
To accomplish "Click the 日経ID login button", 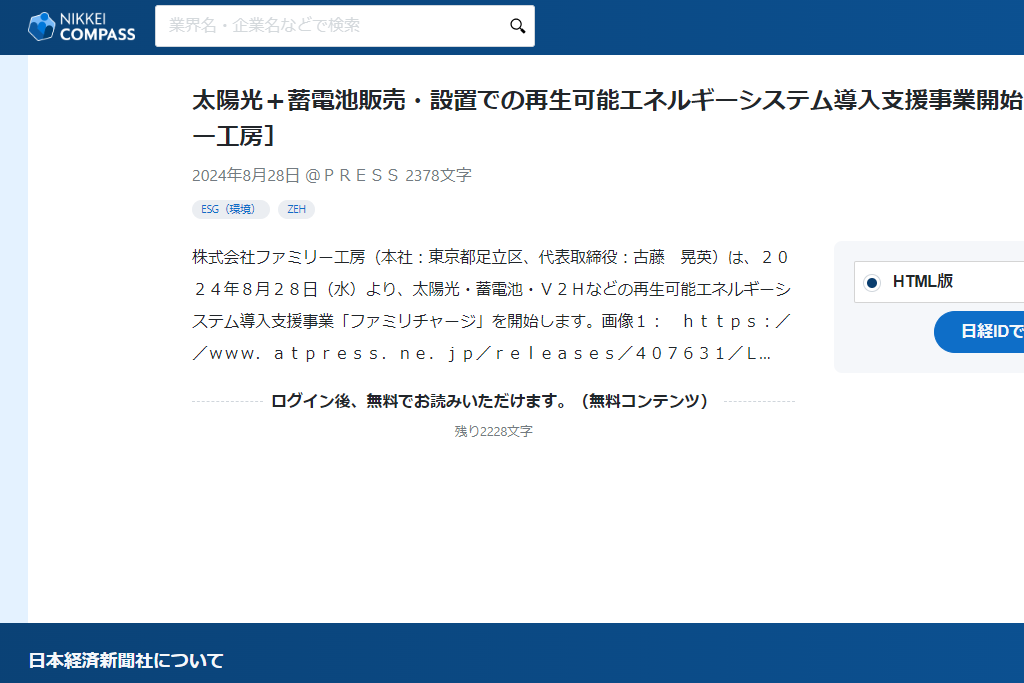I will [979, 332].
